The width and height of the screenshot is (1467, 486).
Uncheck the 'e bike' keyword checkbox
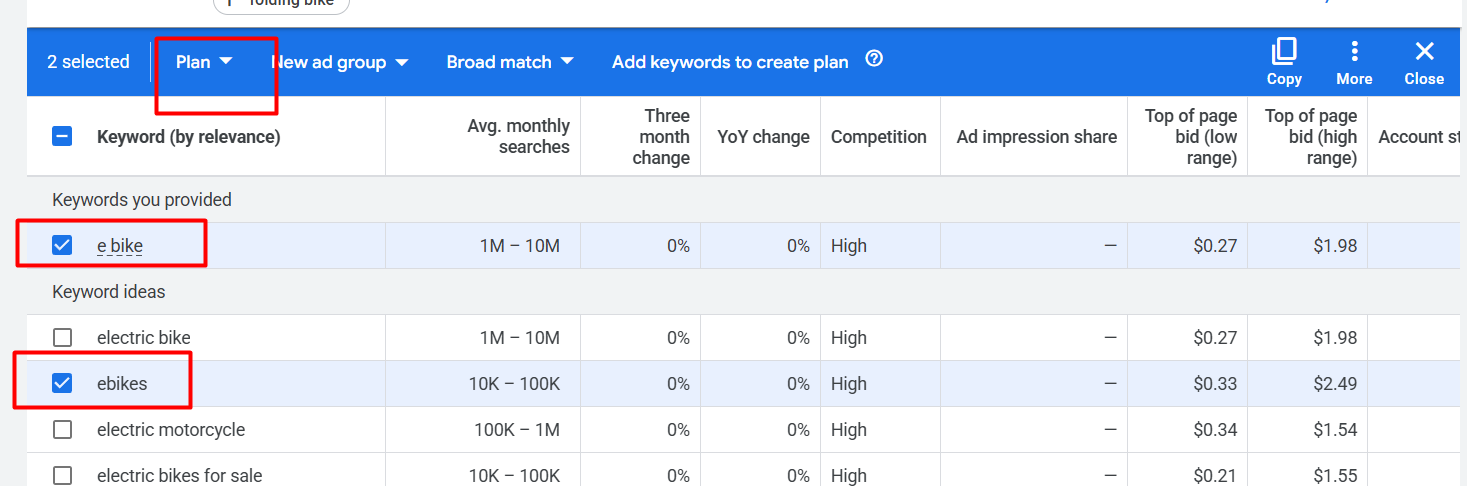(x=62, y=245)
